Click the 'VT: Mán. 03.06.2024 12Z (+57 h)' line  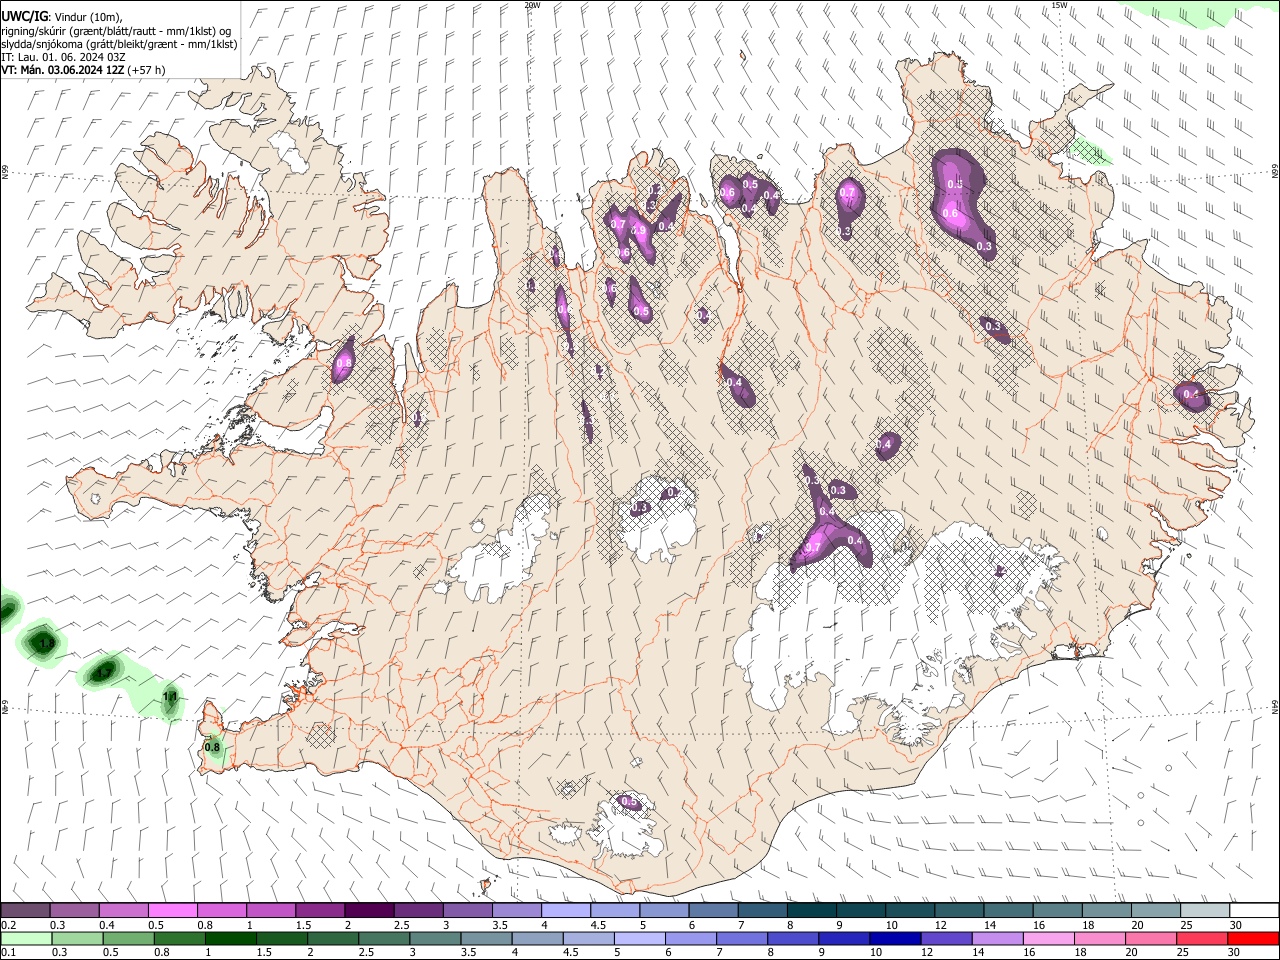[83, 70]
